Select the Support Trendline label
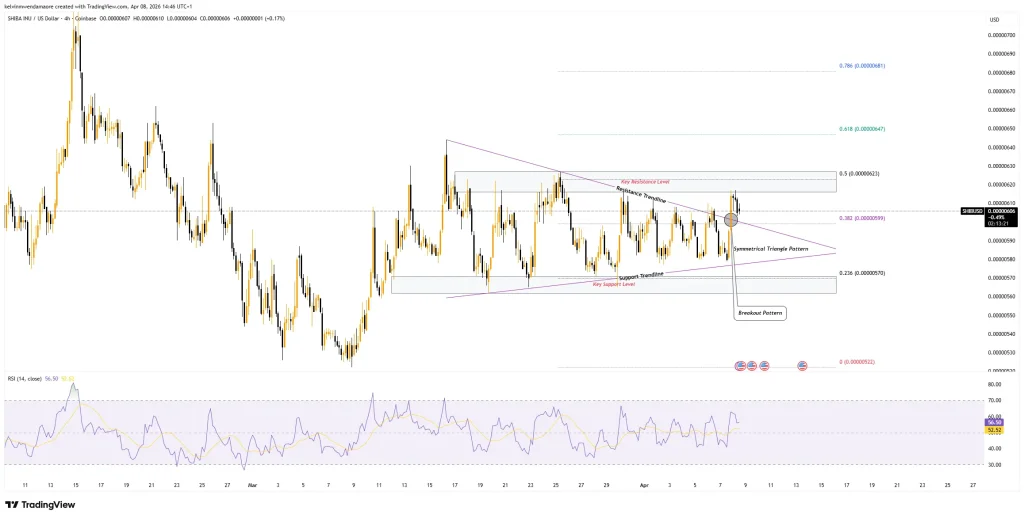 point(641,276)
